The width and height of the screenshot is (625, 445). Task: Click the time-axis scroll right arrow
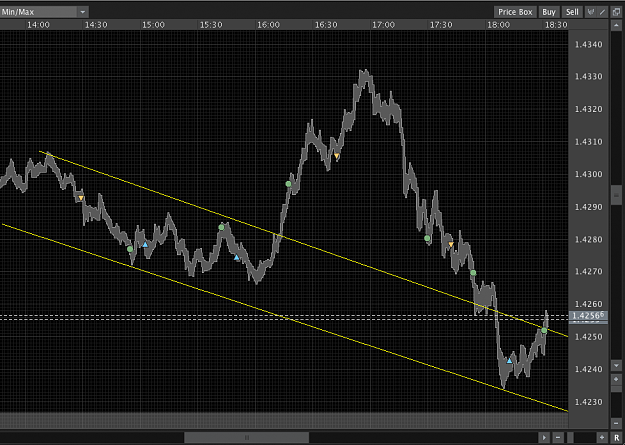544,437
